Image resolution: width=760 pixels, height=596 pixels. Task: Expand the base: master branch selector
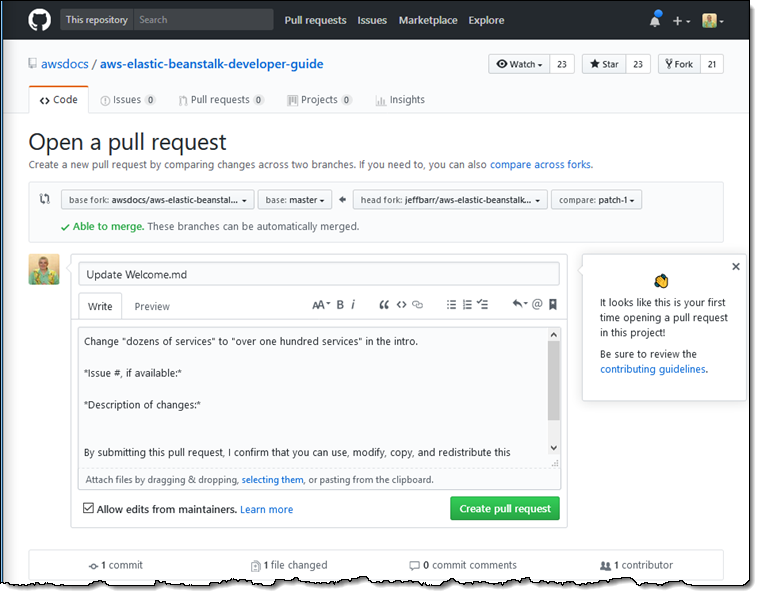click(294, 200)
